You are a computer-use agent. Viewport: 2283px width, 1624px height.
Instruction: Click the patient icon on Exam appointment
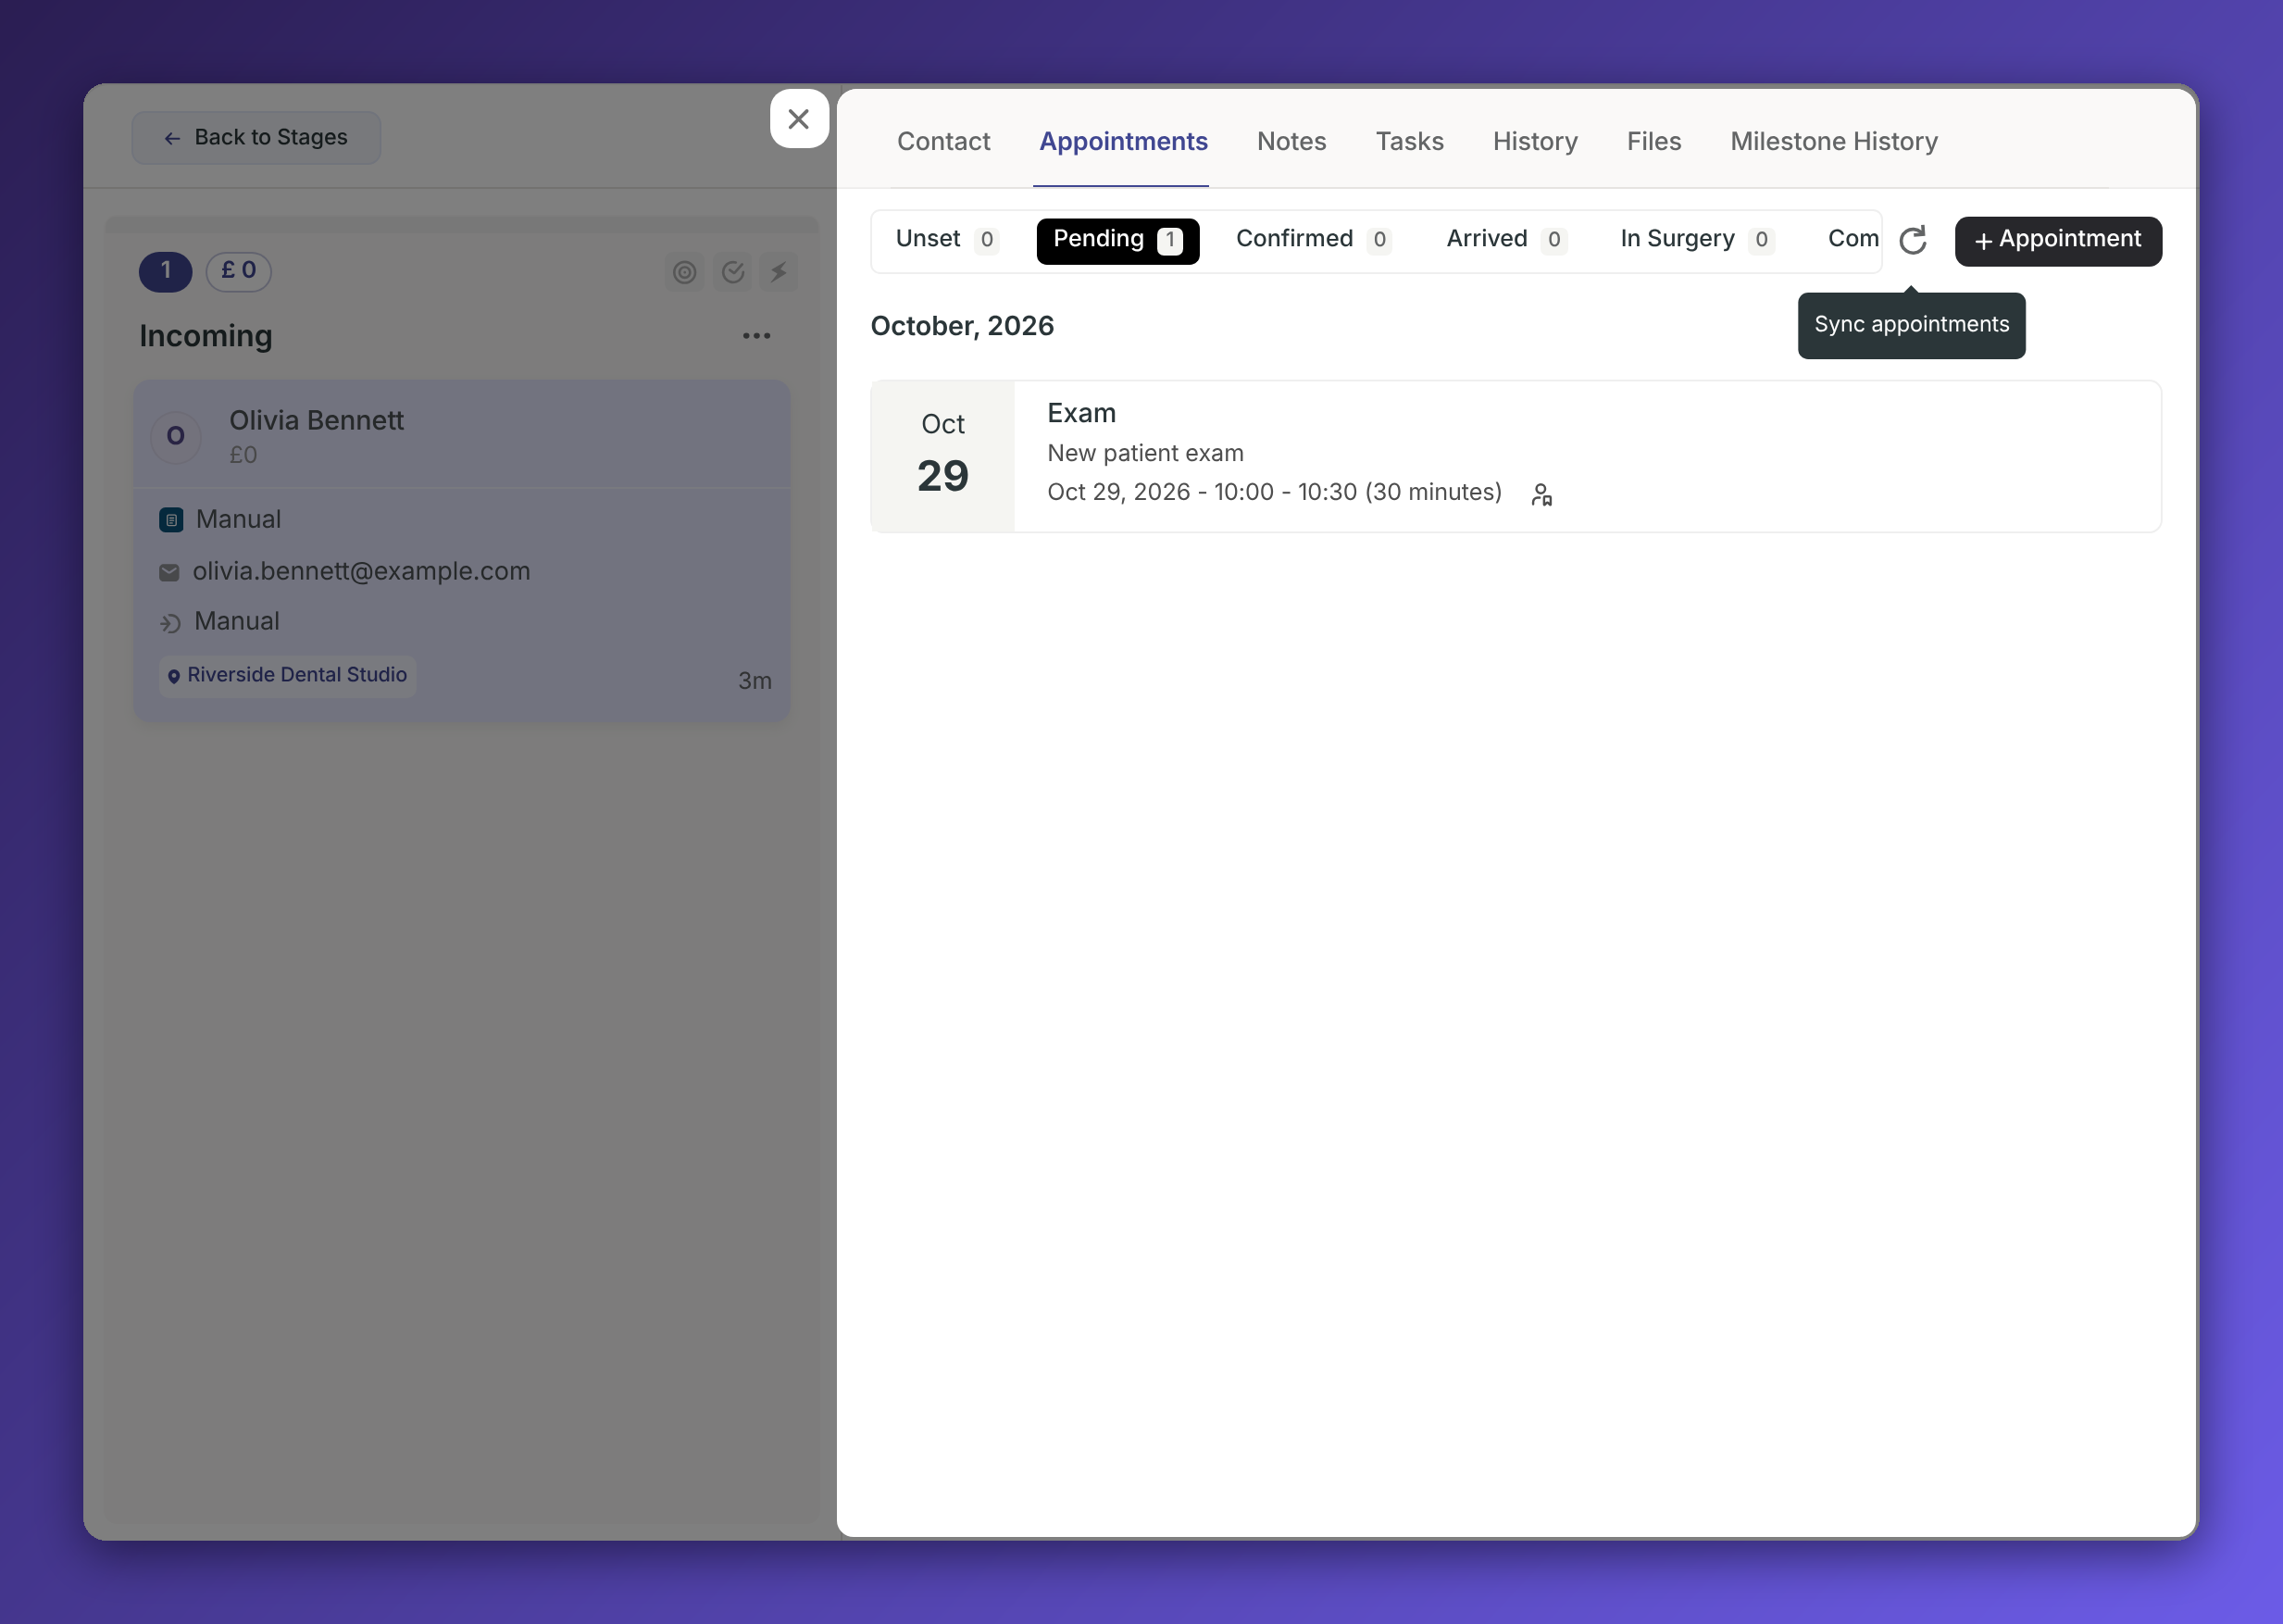click(1541, 494)
